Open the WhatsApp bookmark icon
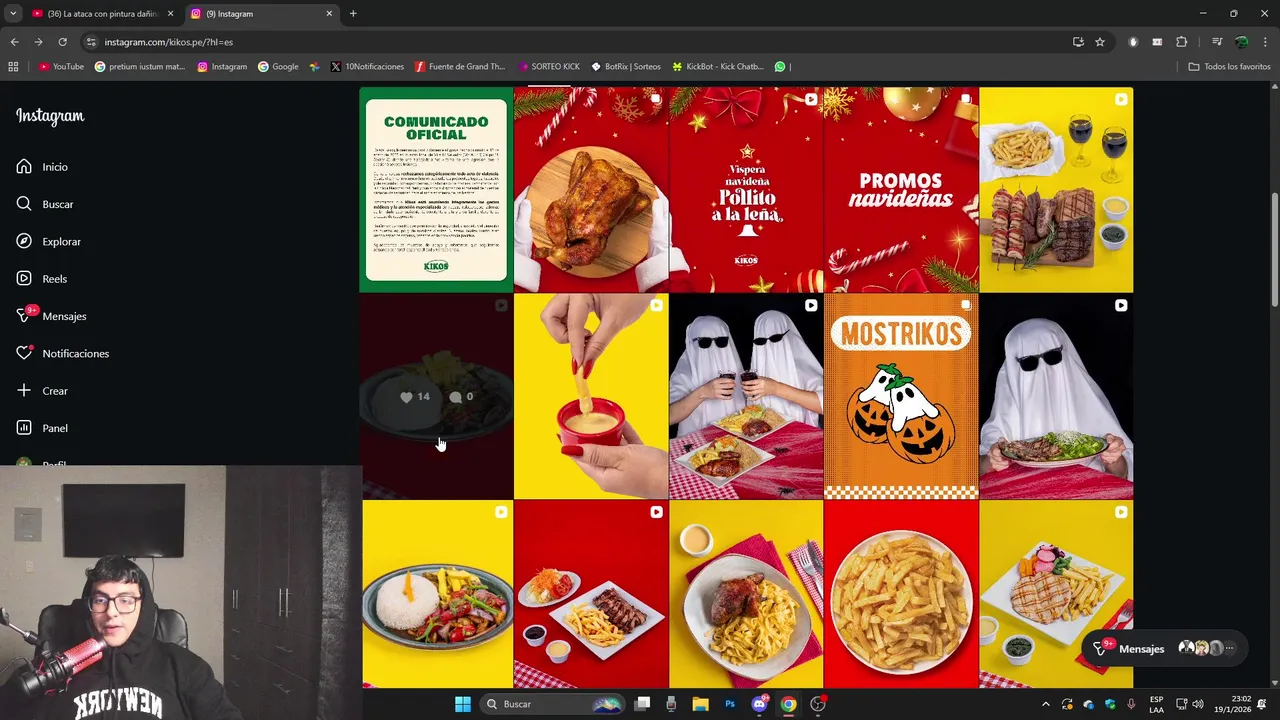 pyautogui.click(x=780, y=67)
